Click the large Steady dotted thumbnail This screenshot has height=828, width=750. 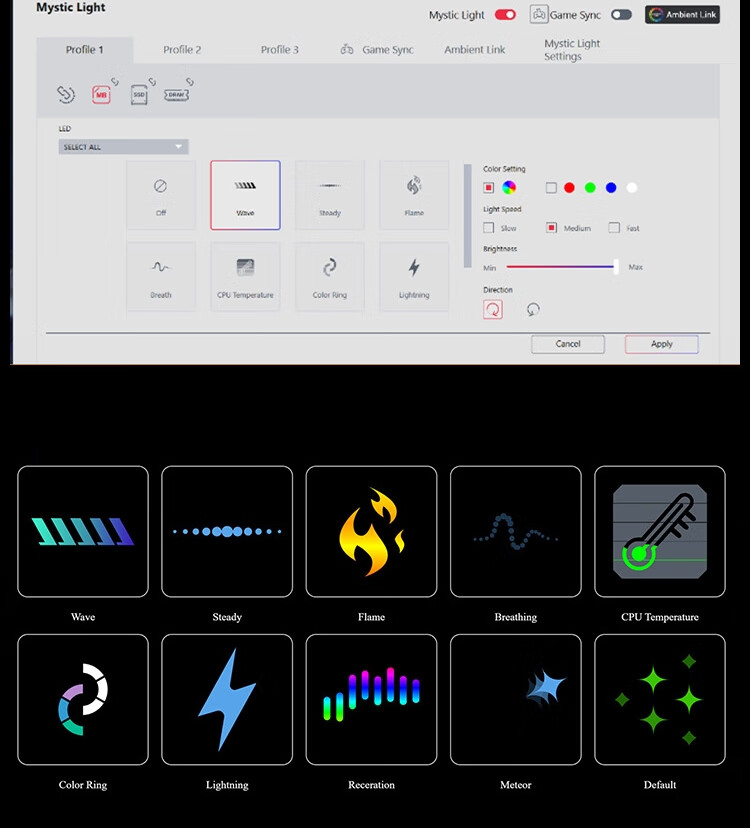pos(227,531)
